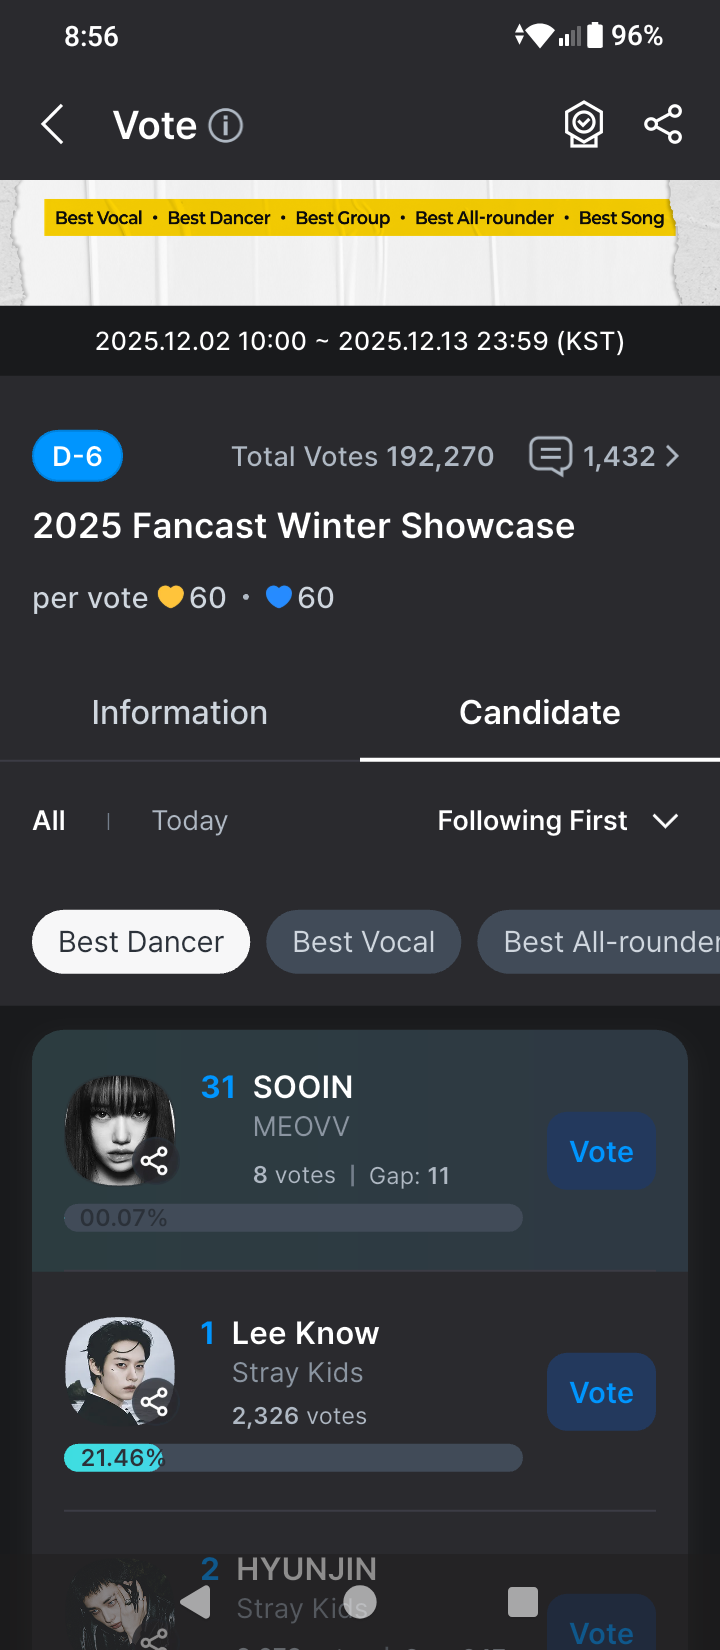This screenshot has height=1650, width=720.
Task: Open comments via the 1,432 chevron
Action: 672,457
